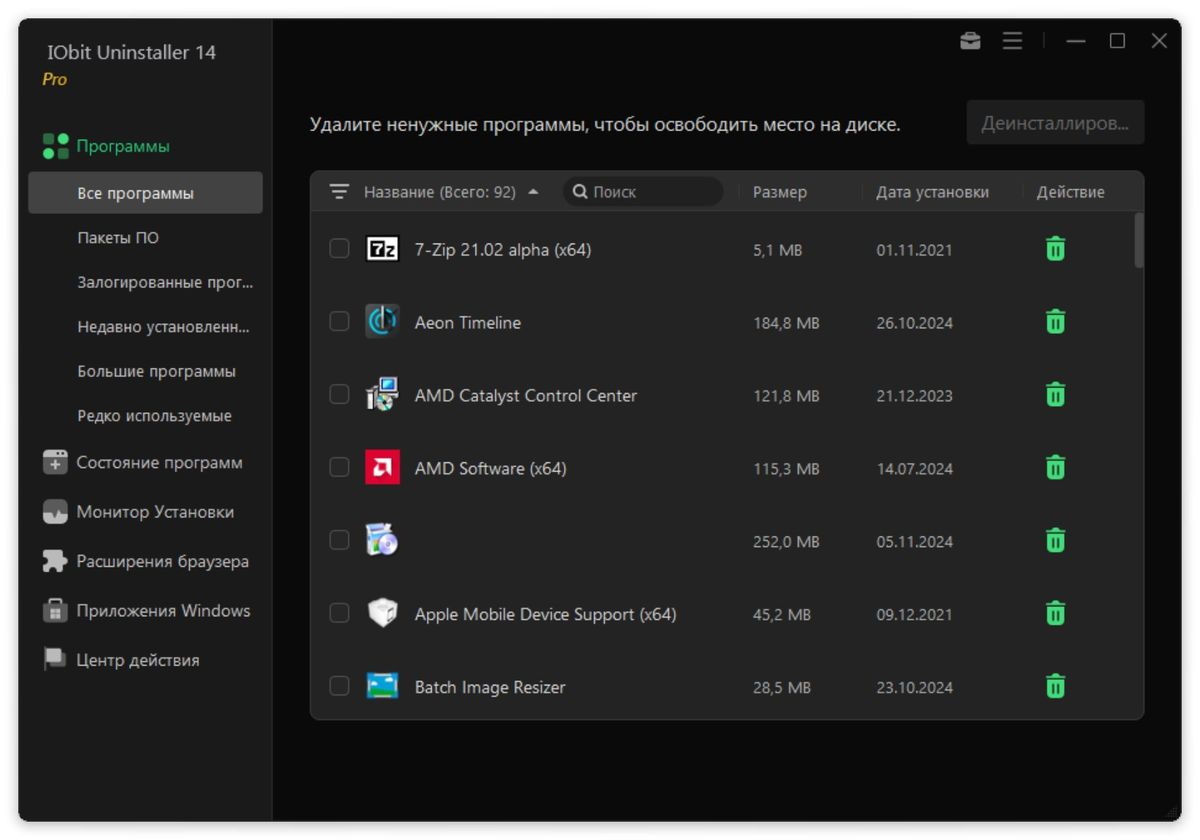Tick the checkbox for 7-Zip 21.02 alpha

coord(340,249)
